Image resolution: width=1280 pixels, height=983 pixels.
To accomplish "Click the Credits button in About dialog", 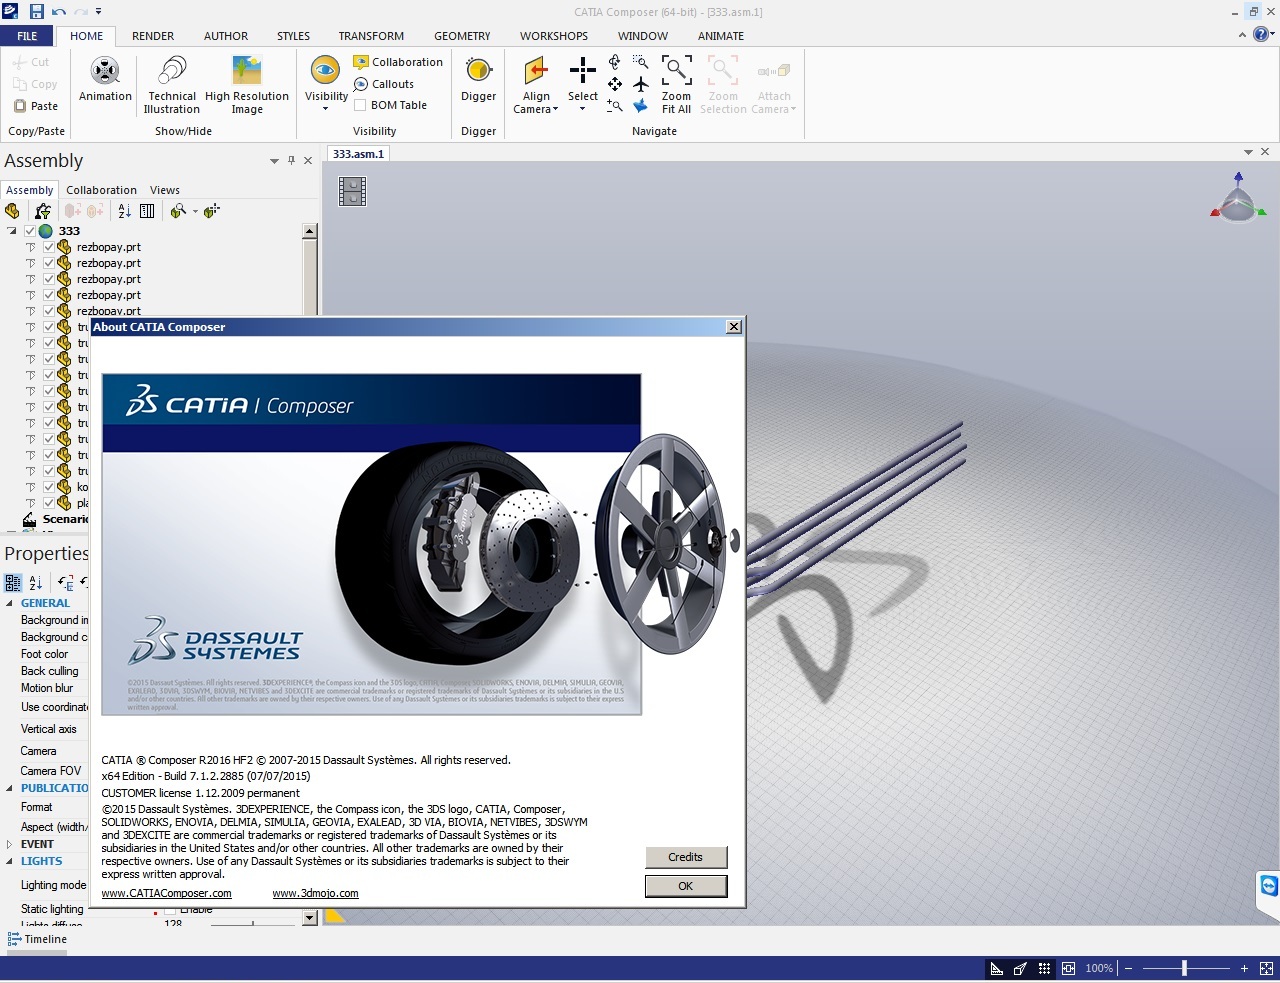I will (686, 857).
